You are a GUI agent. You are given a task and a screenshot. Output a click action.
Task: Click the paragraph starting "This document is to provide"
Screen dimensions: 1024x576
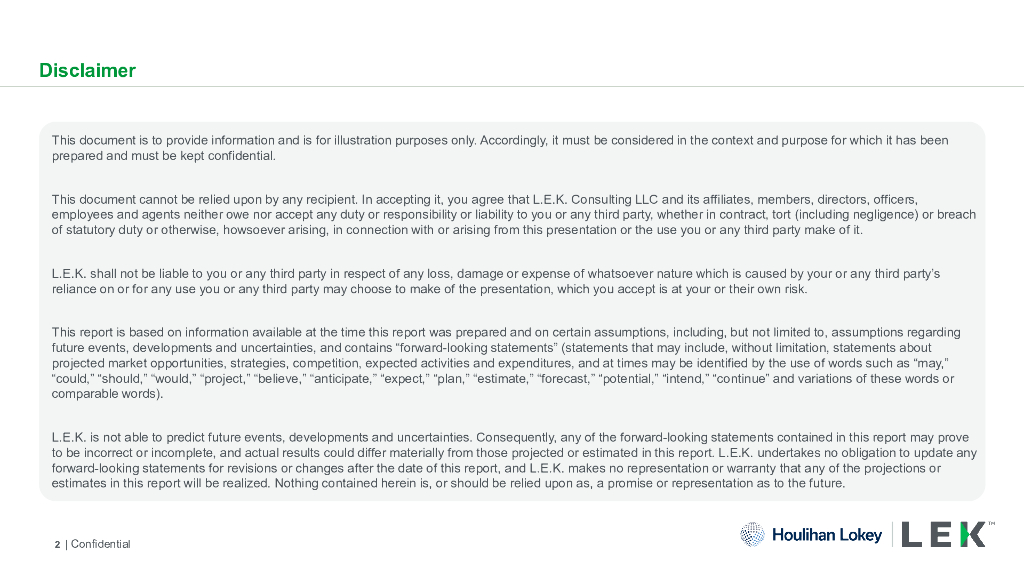click(500, 148)
